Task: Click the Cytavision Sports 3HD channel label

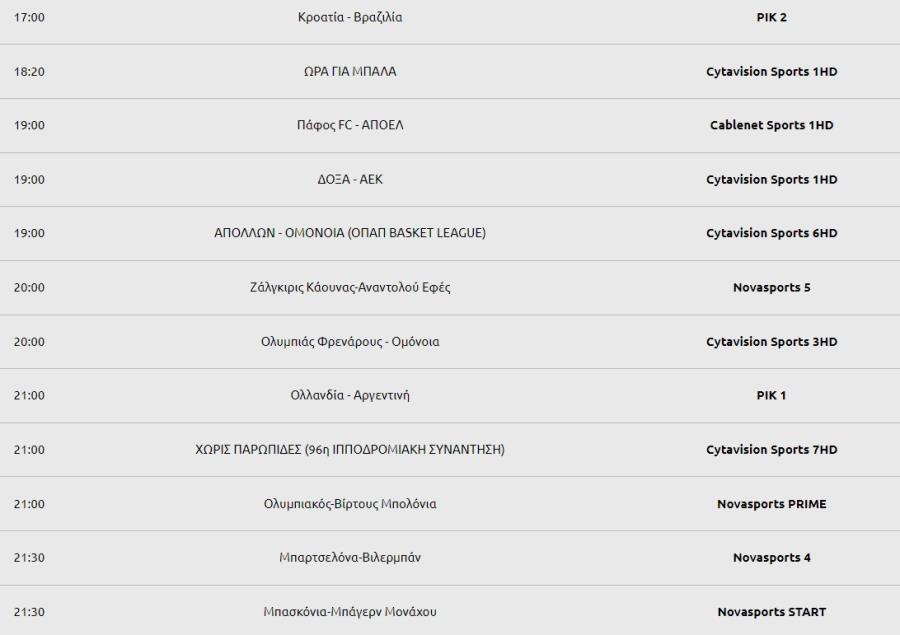Action: (771, 342)
